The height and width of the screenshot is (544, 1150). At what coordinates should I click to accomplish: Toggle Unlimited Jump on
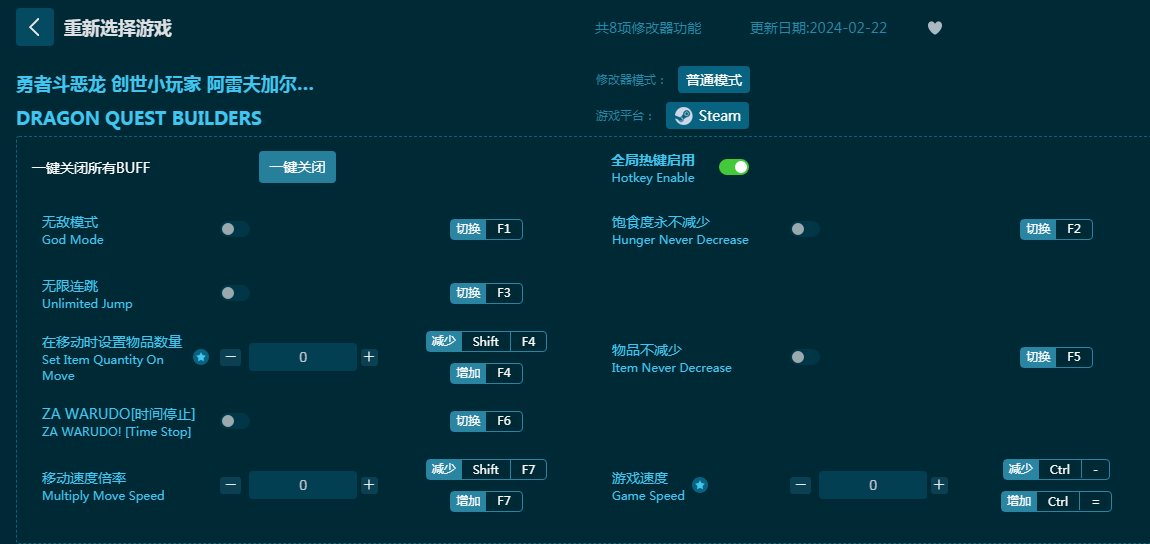(235, 293)
